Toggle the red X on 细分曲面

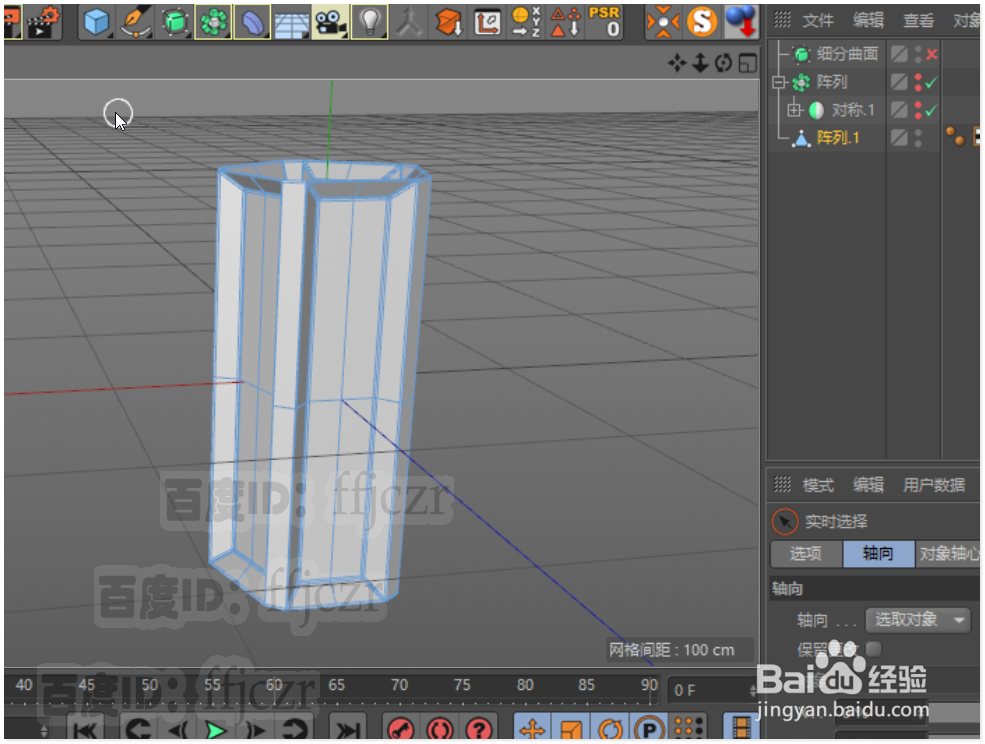coord(932,55)
